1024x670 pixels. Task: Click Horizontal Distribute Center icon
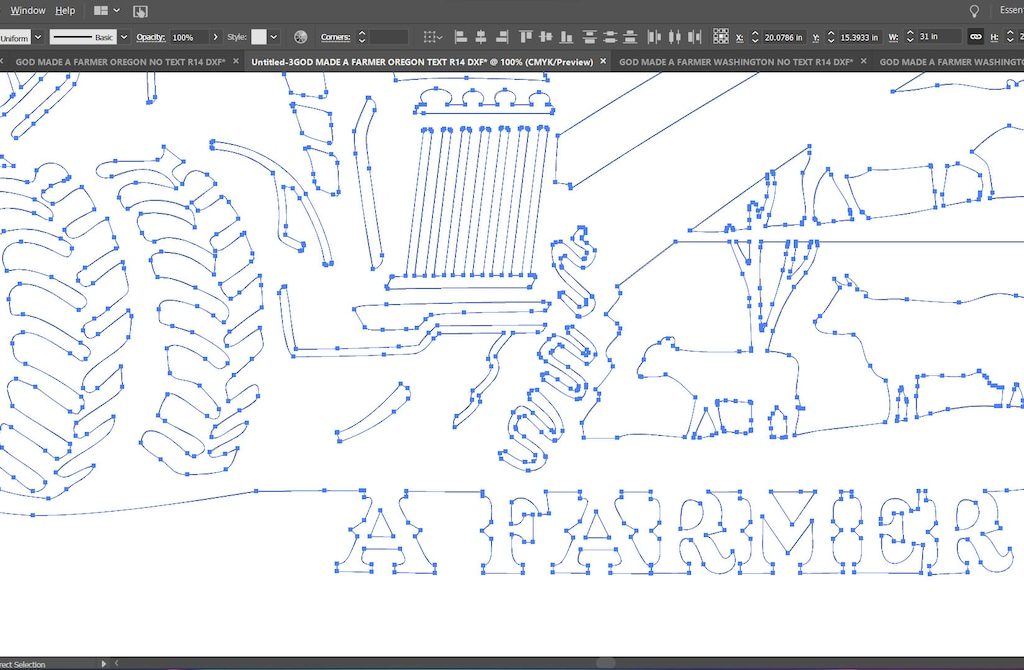674,37
